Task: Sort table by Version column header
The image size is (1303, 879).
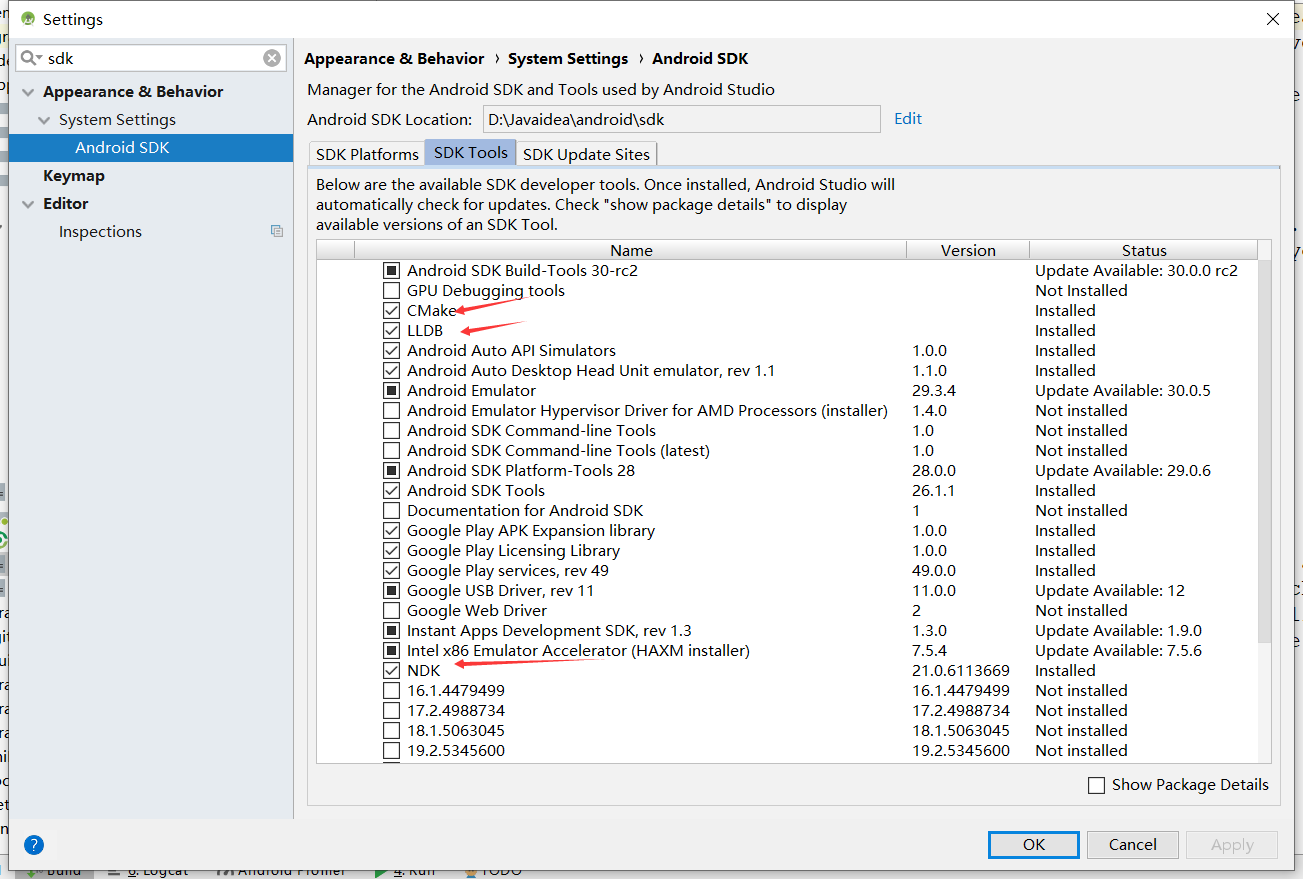Action: coord(968,250)
